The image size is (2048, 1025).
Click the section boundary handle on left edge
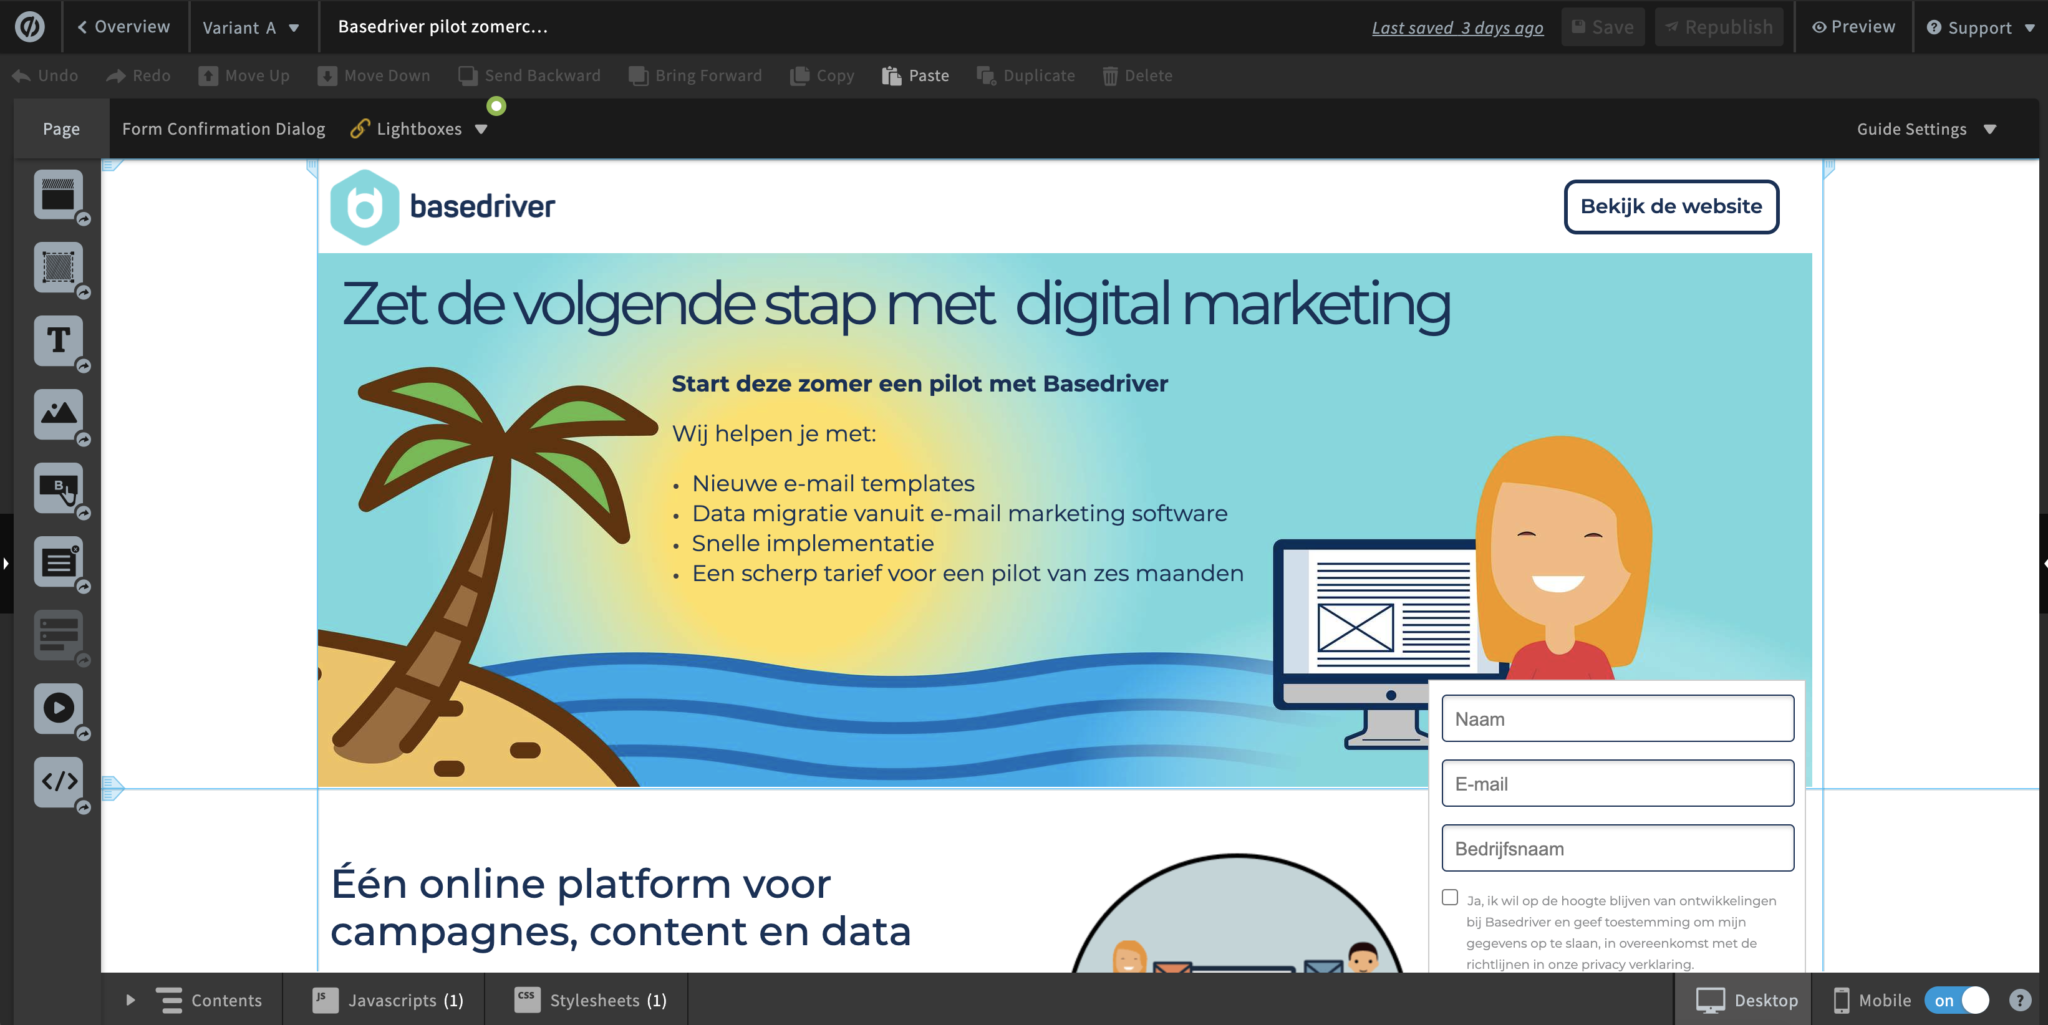point(113,789)
